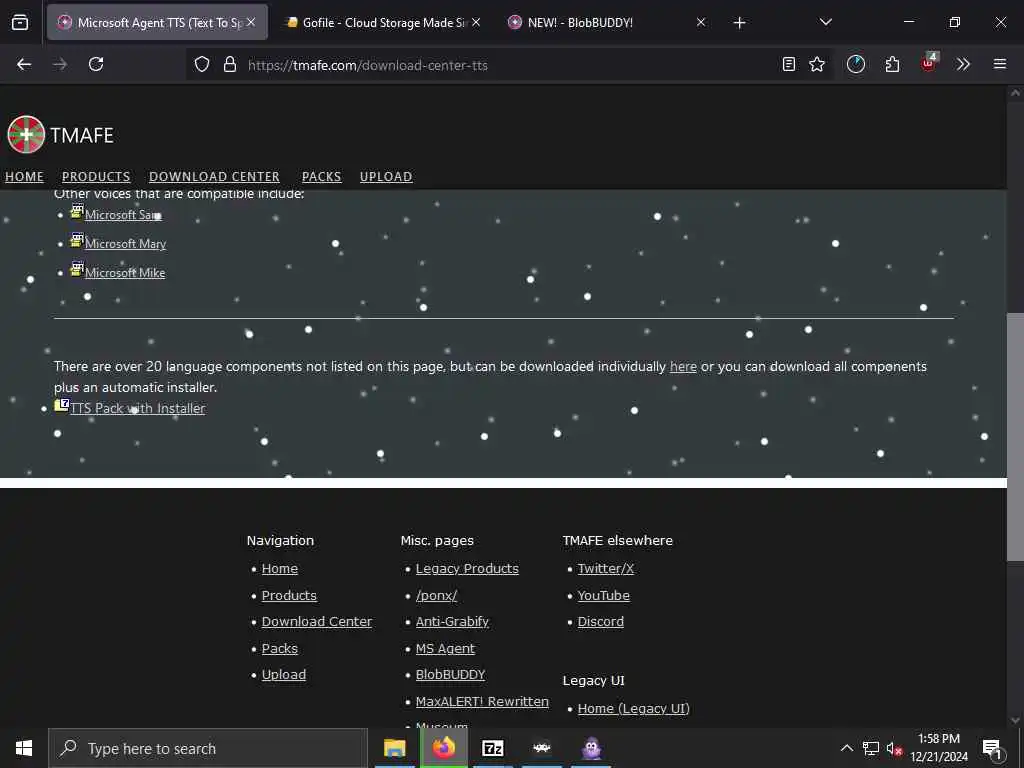Screen dimensions: 1024x768
Task: Click the page vertical scrollbar thumb
Action: coord(1015,436)
